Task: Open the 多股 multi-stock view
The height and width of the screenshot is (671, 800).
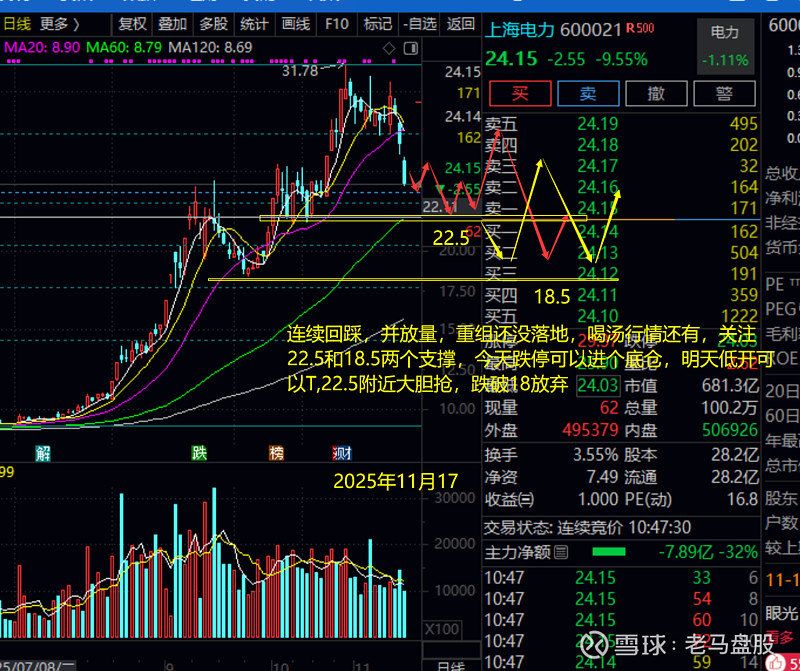Action: tap(213, 24)
